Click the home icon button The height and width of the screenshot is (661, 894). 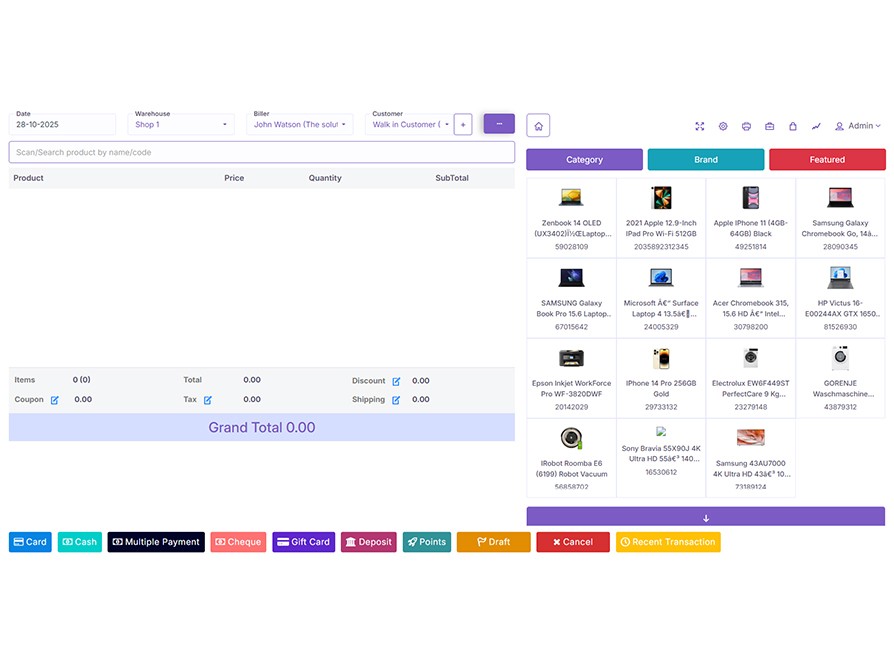point(538,126)
